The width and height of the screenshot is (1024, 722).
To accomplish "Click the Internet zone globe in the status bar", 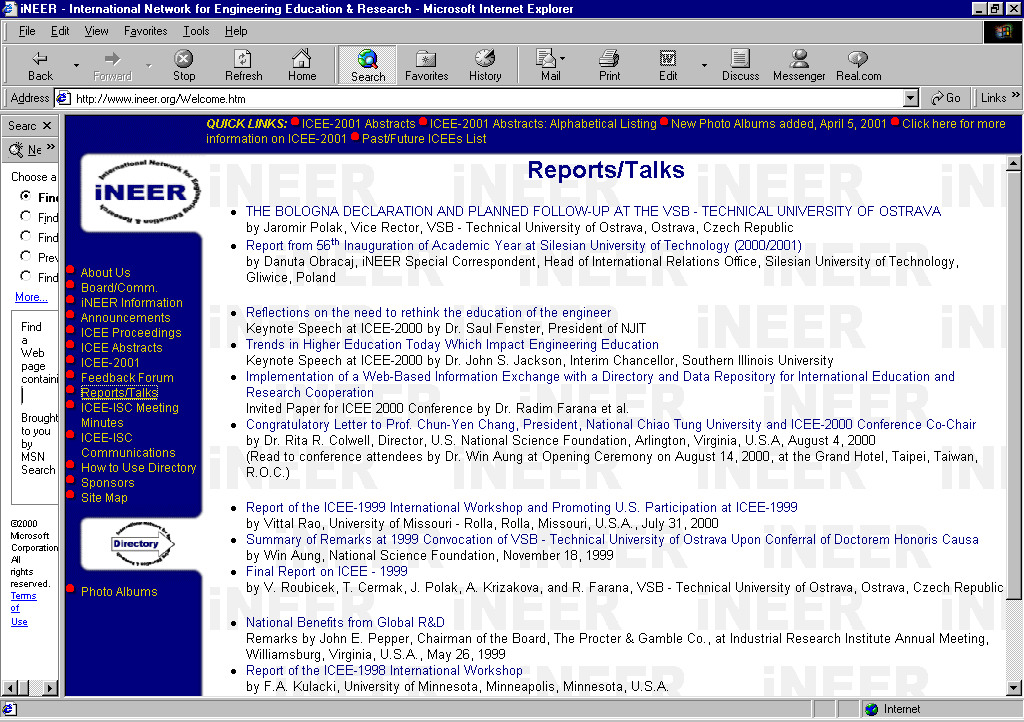I will tap(871, 710).
